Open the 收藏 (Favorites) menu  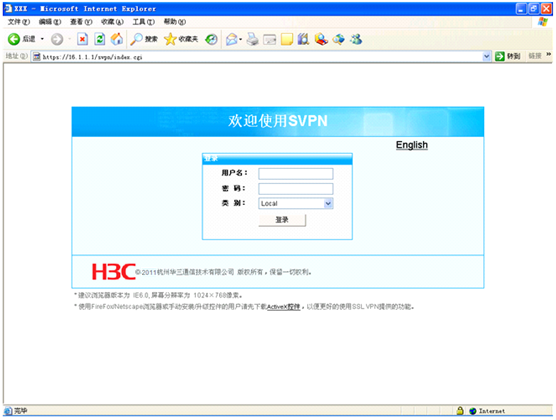[x=112, y=22]
